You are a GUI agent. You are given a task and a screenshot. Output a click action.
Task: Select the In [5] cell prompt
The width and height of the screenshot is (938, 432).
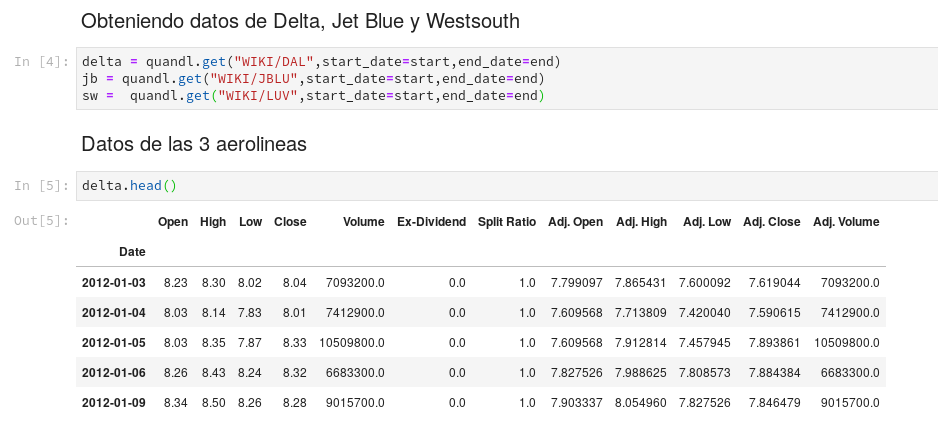pyautogui.click(x=41, y=186)
